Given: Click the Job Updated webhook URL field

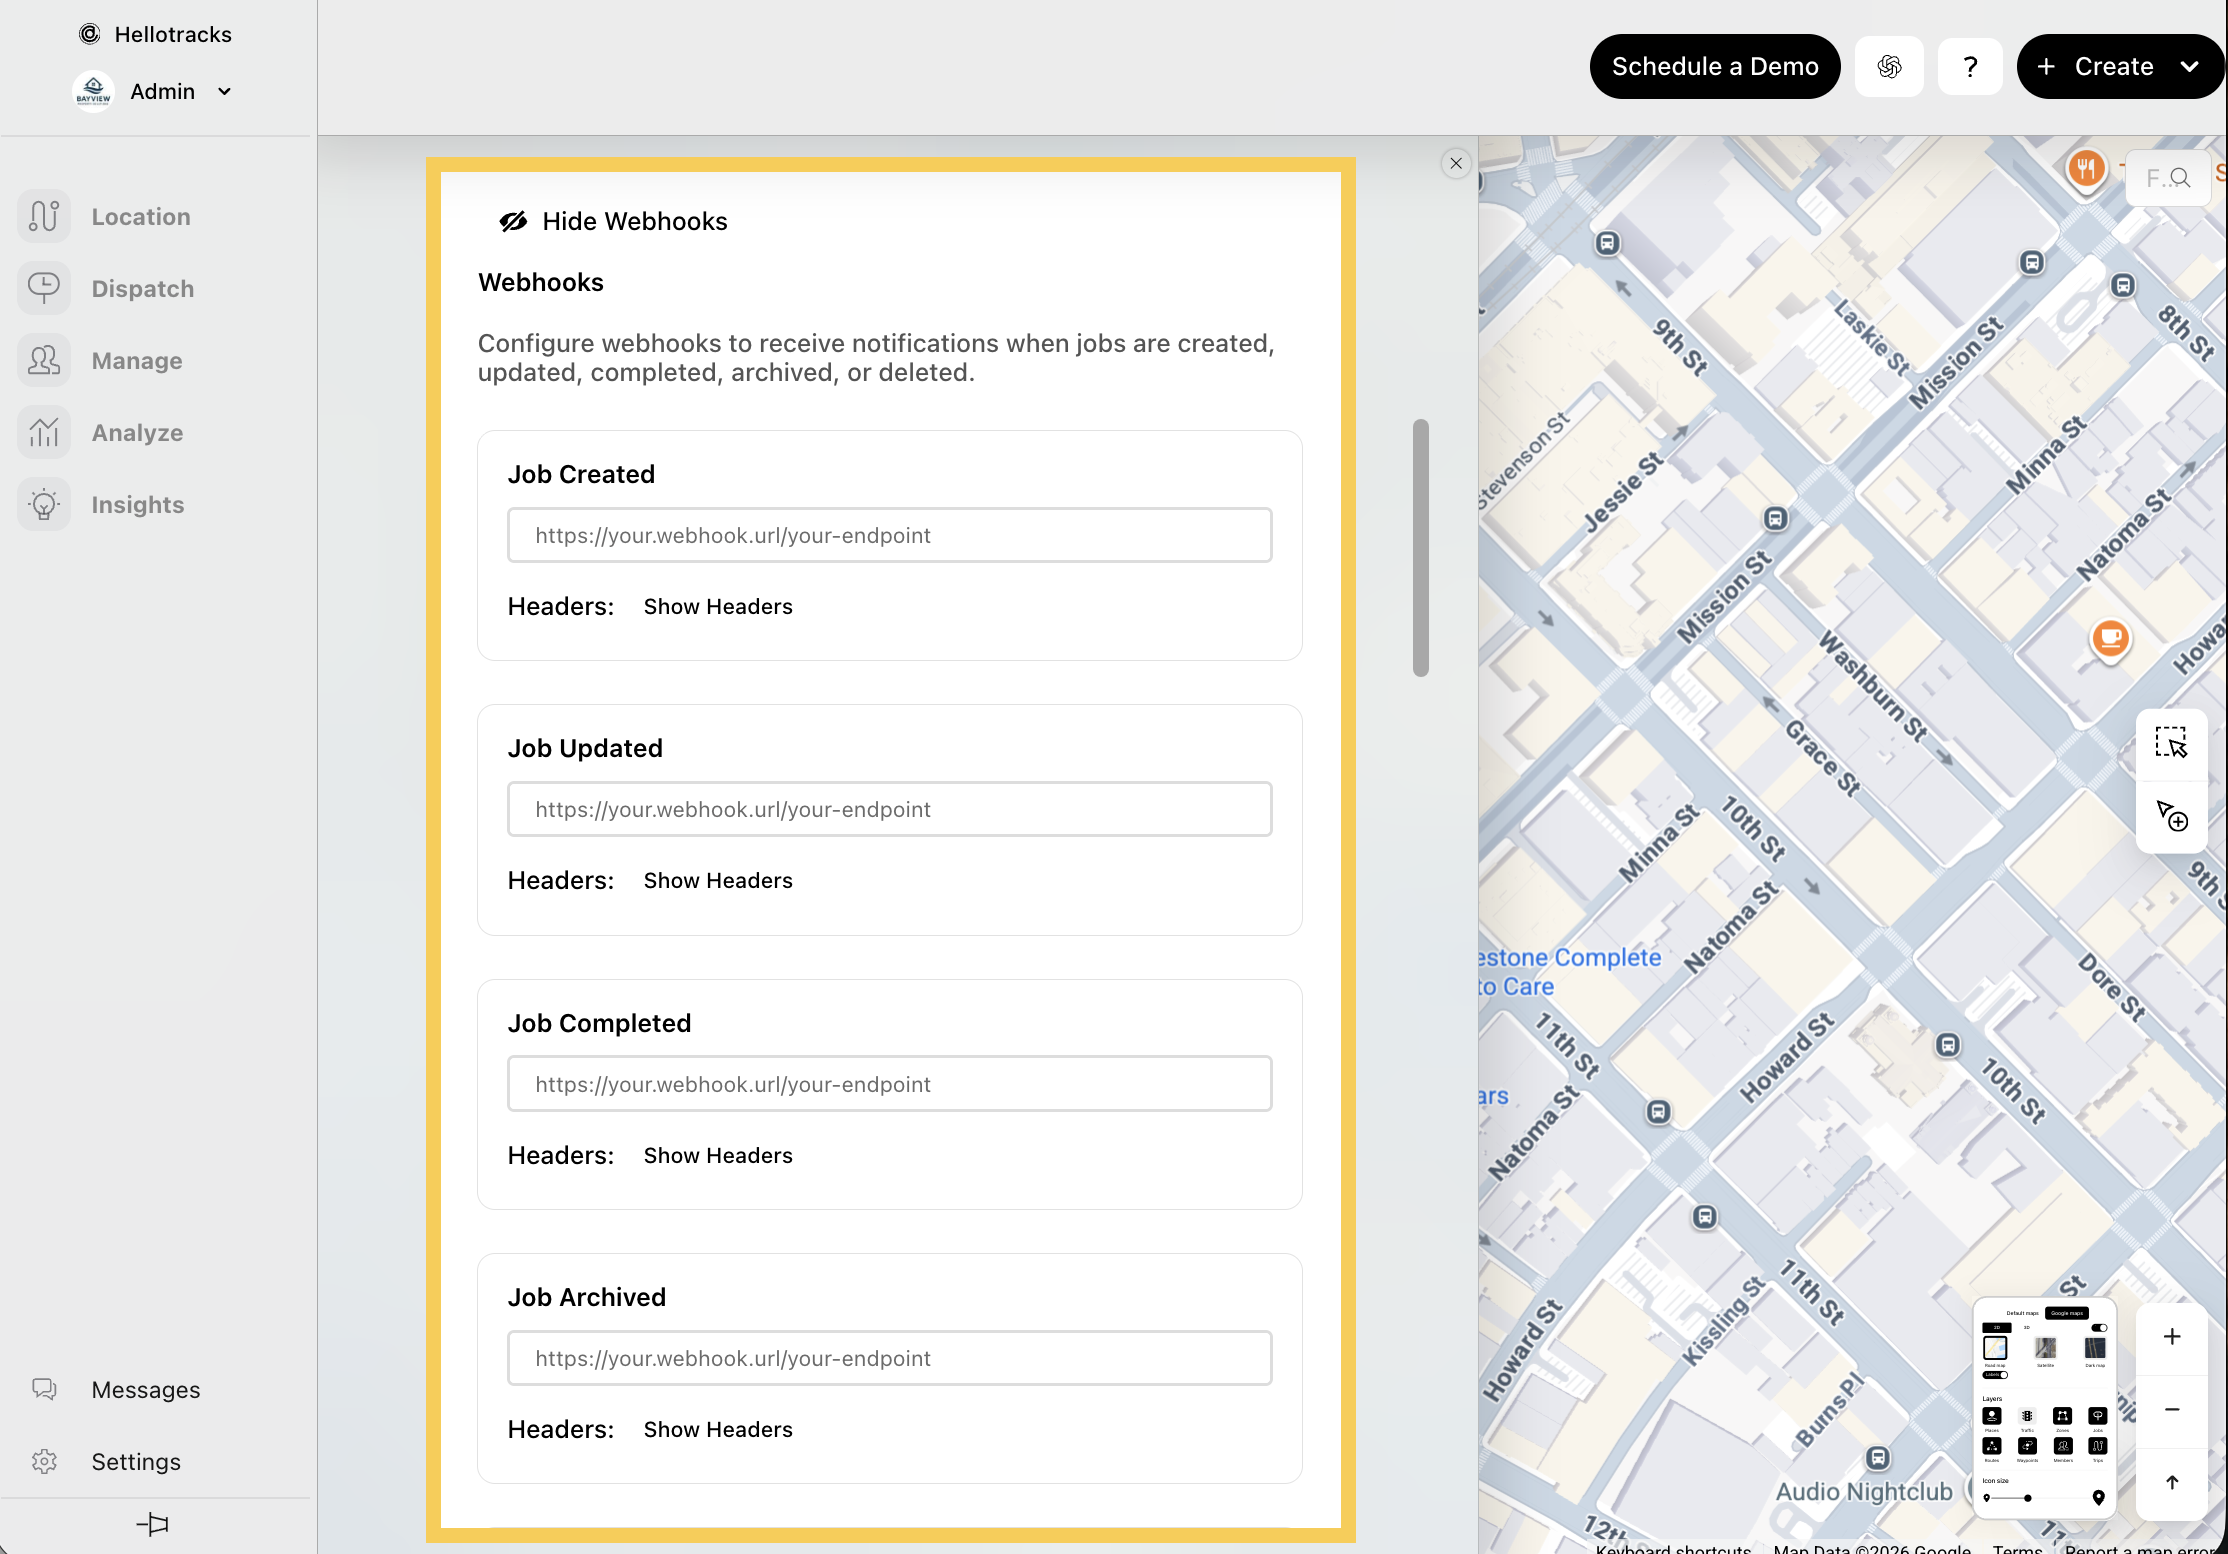Looking at the screenshot, I should tap(889, 809).
